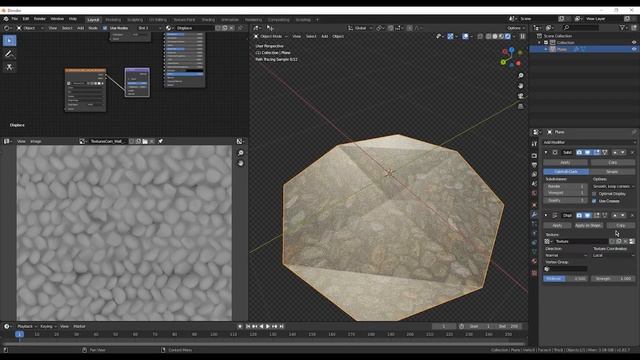Copy the Displace modifier
640x360 pixels.
620,225
